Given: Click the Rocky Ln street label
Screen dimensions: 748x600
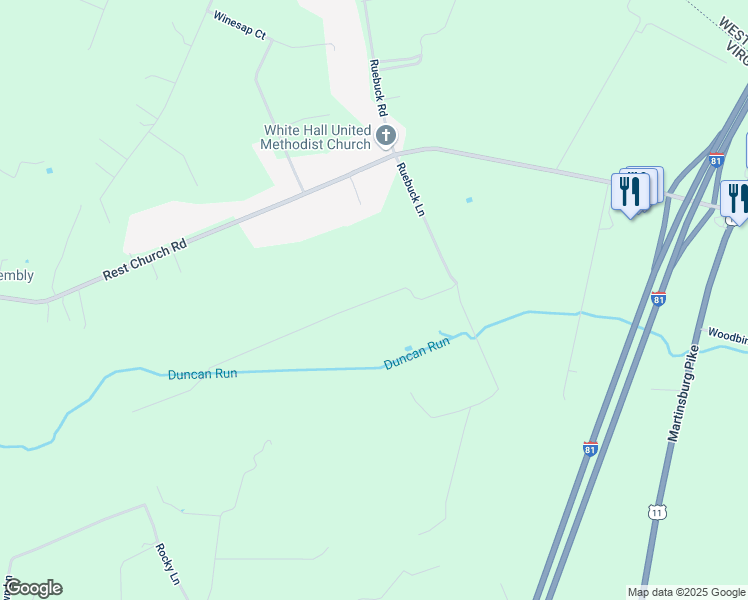Looking at the screenshot, I should 168,564.
